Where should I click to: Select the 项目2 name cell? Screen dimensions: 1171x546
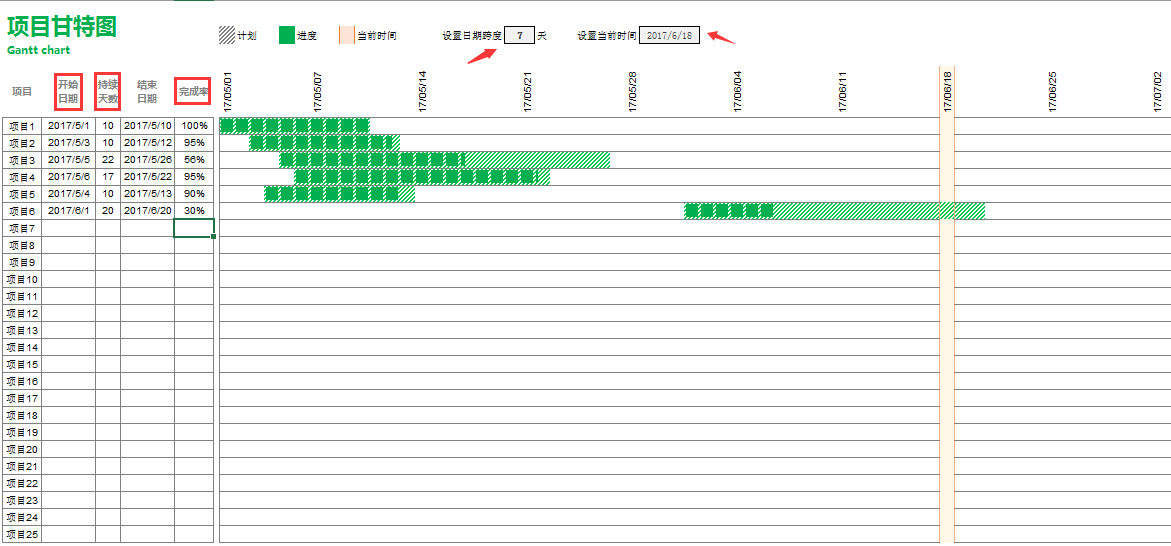tap(22, 143)
